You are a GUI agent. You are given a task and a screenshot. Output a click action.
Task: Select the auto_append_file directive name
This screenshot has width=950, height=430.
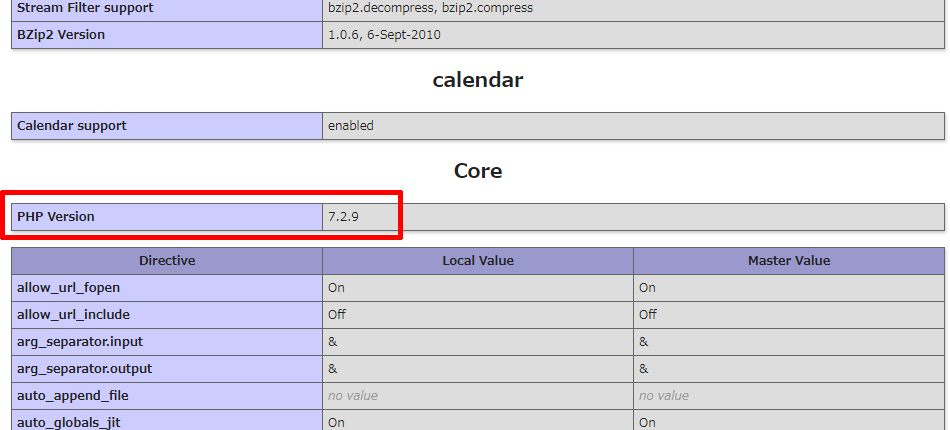pos(72,396)
